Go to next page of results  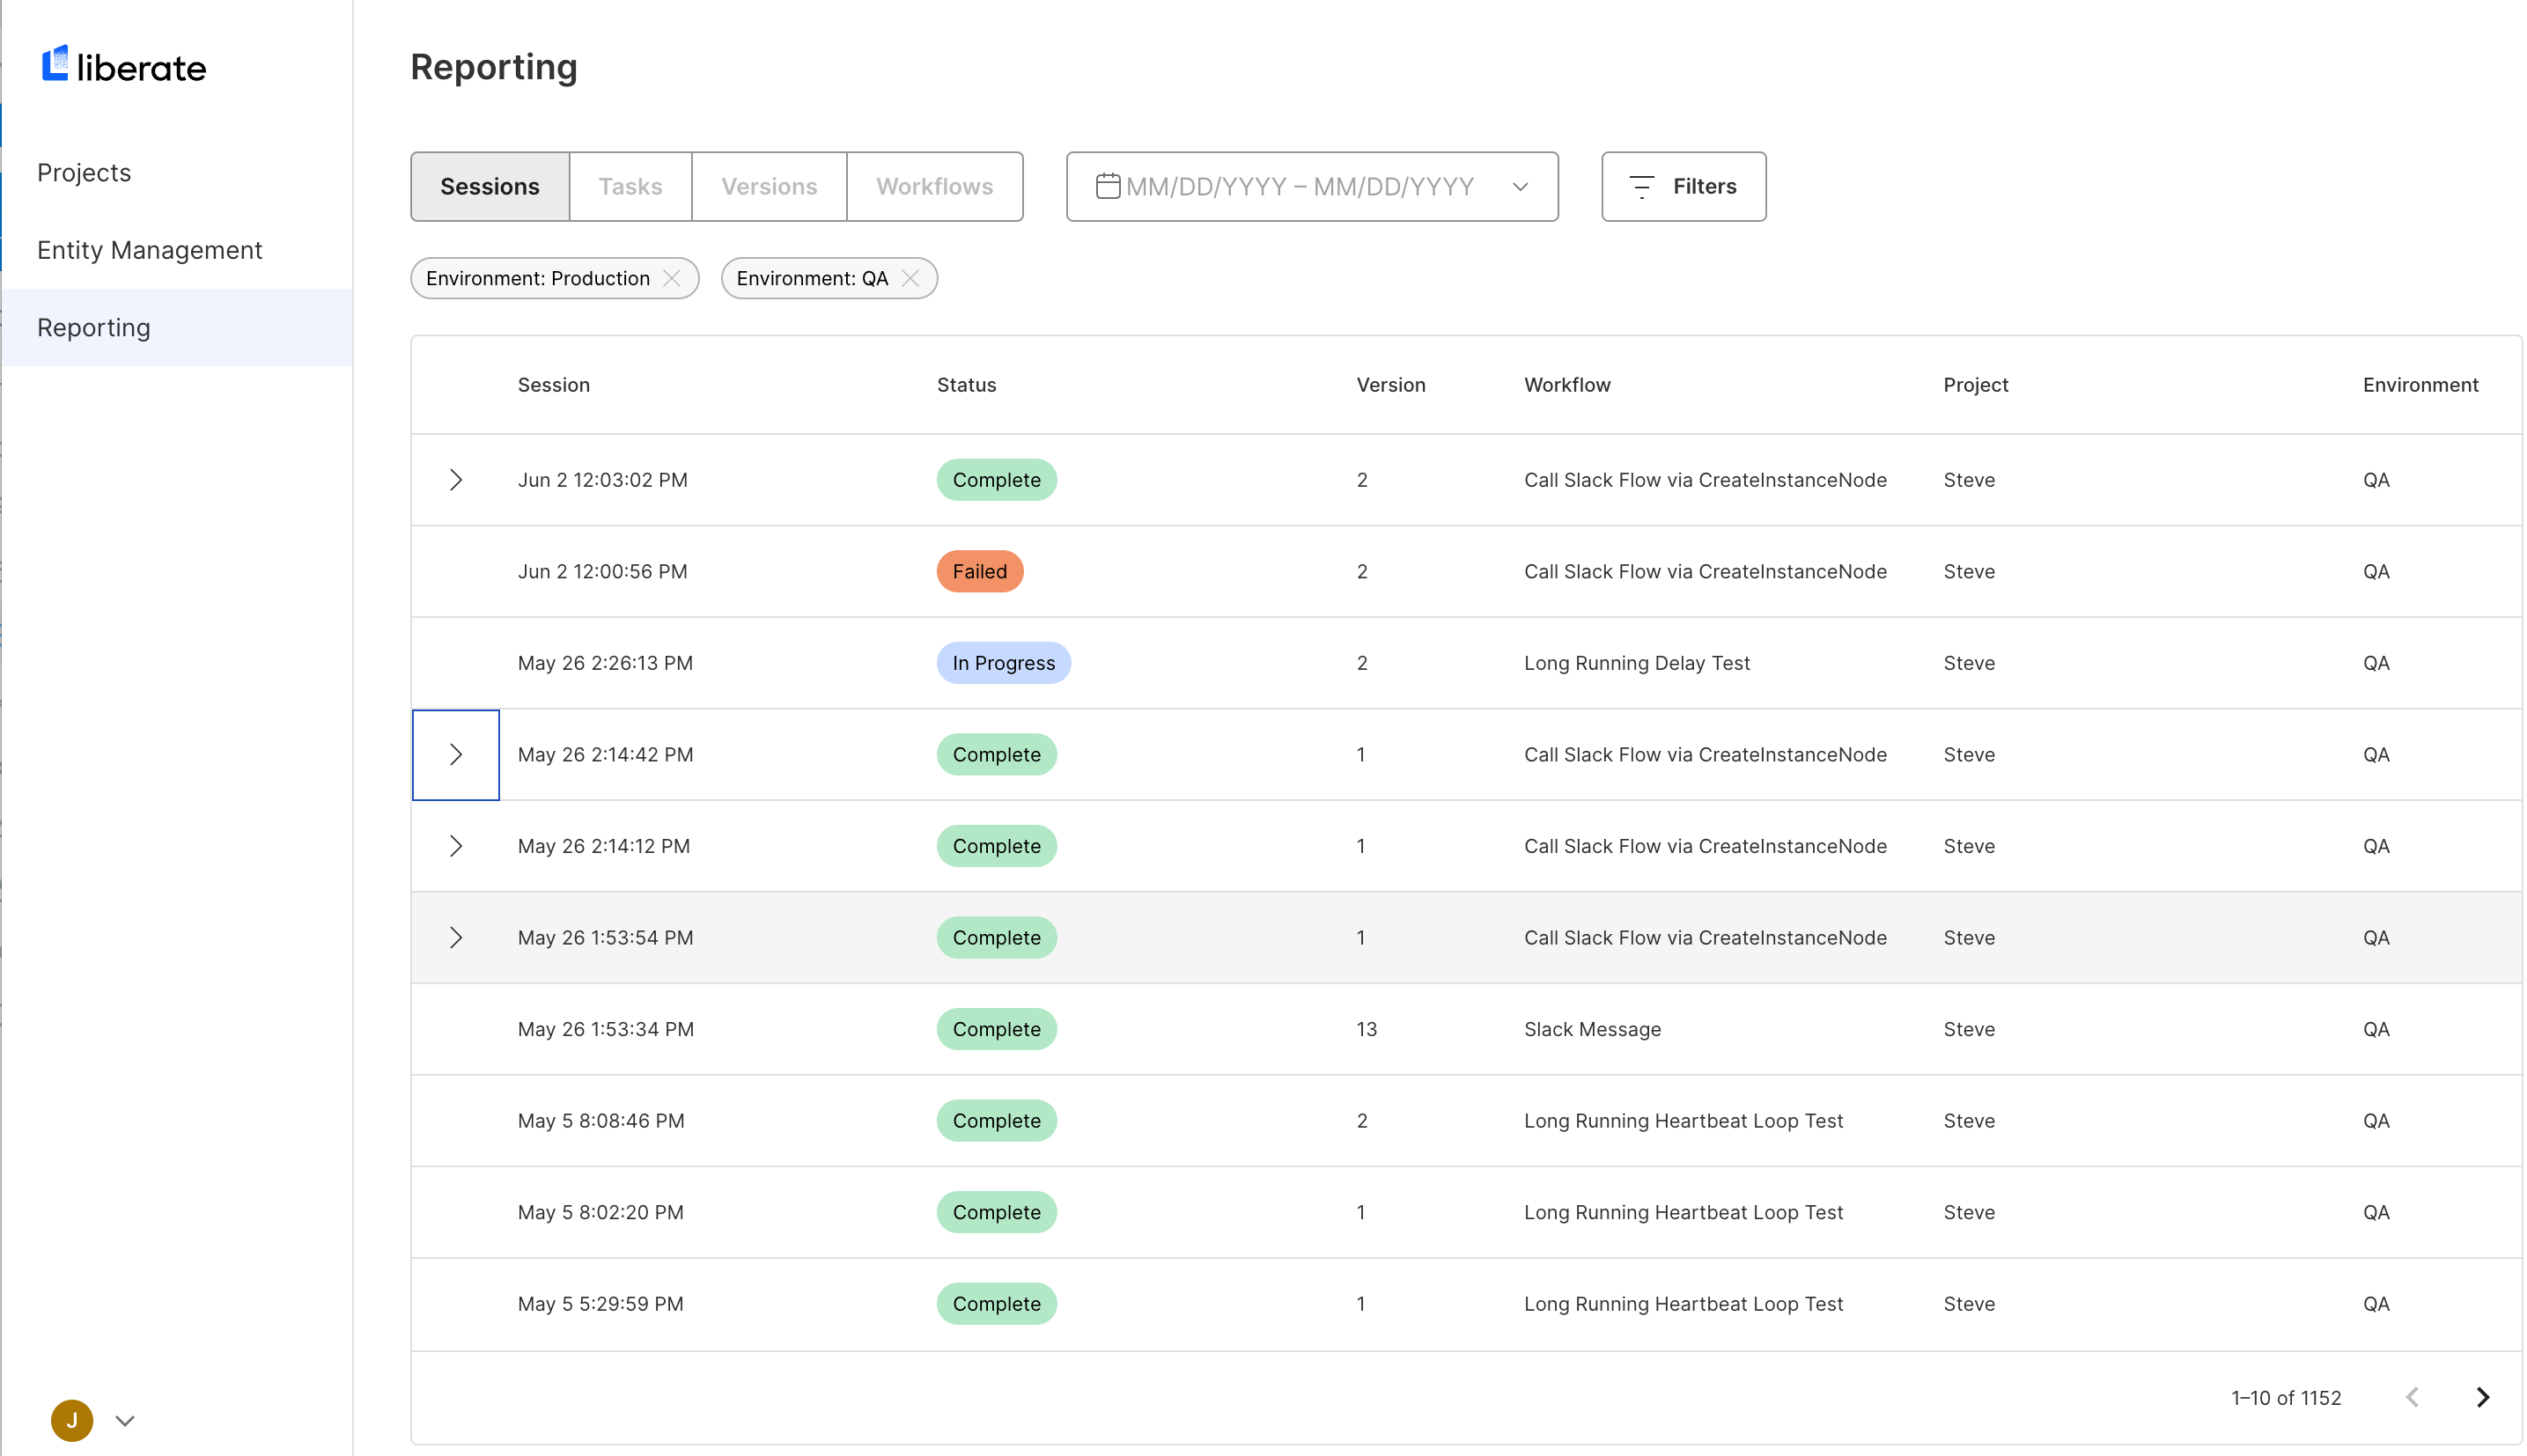coord(2482,1397)
